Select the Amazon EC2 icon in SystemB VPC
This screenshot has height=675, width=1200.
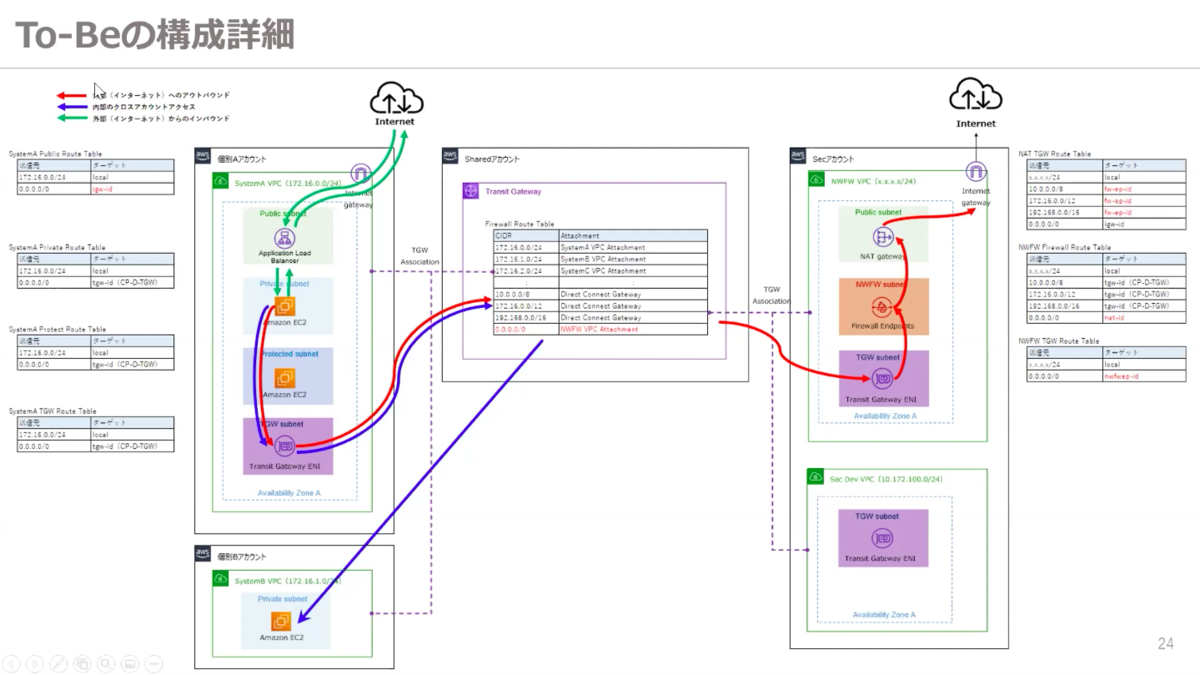click(x=281, y=621)
